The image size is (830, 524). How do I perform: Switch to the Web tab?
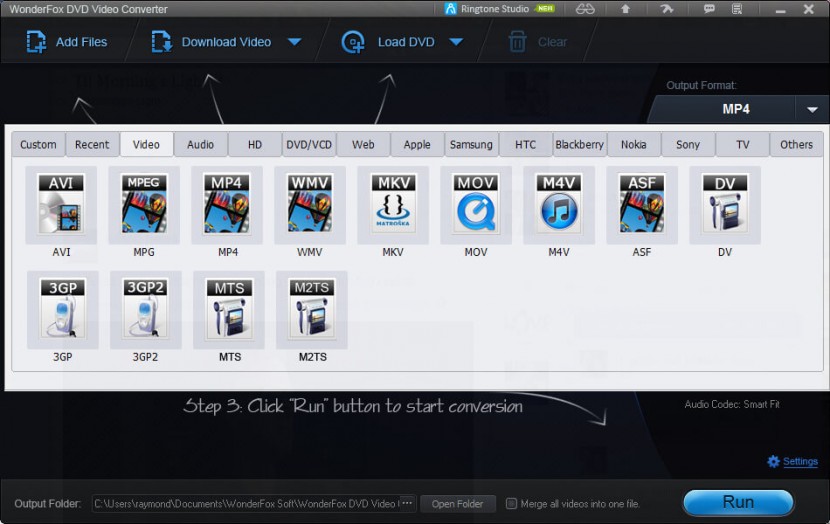click(x=363, y=144)
